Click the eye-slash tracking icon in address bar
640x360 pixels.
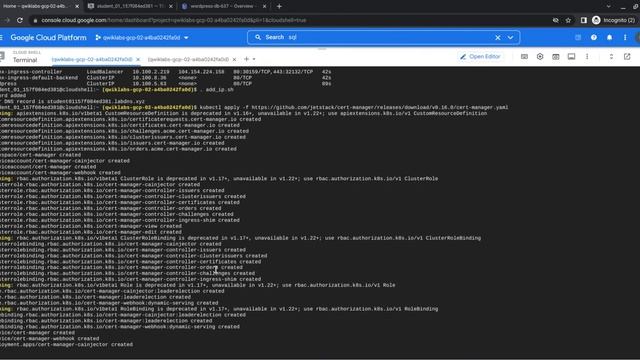point(556,20)
